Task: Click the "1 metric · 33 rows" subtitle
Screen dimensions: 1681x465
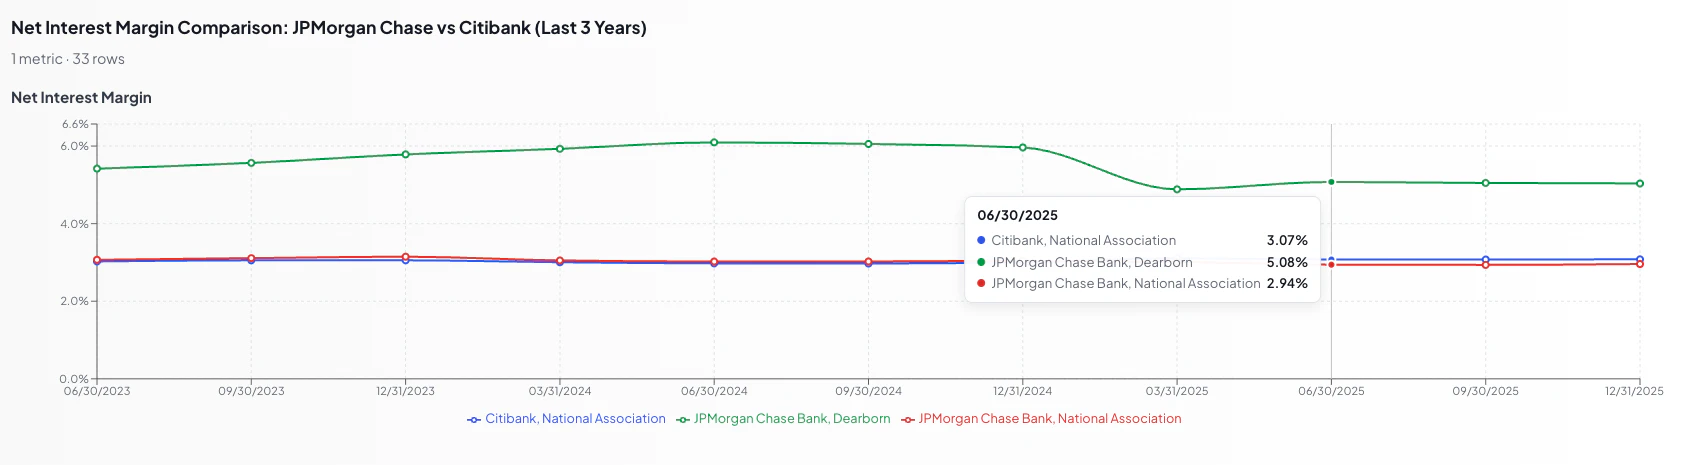Action: [68, 59]
